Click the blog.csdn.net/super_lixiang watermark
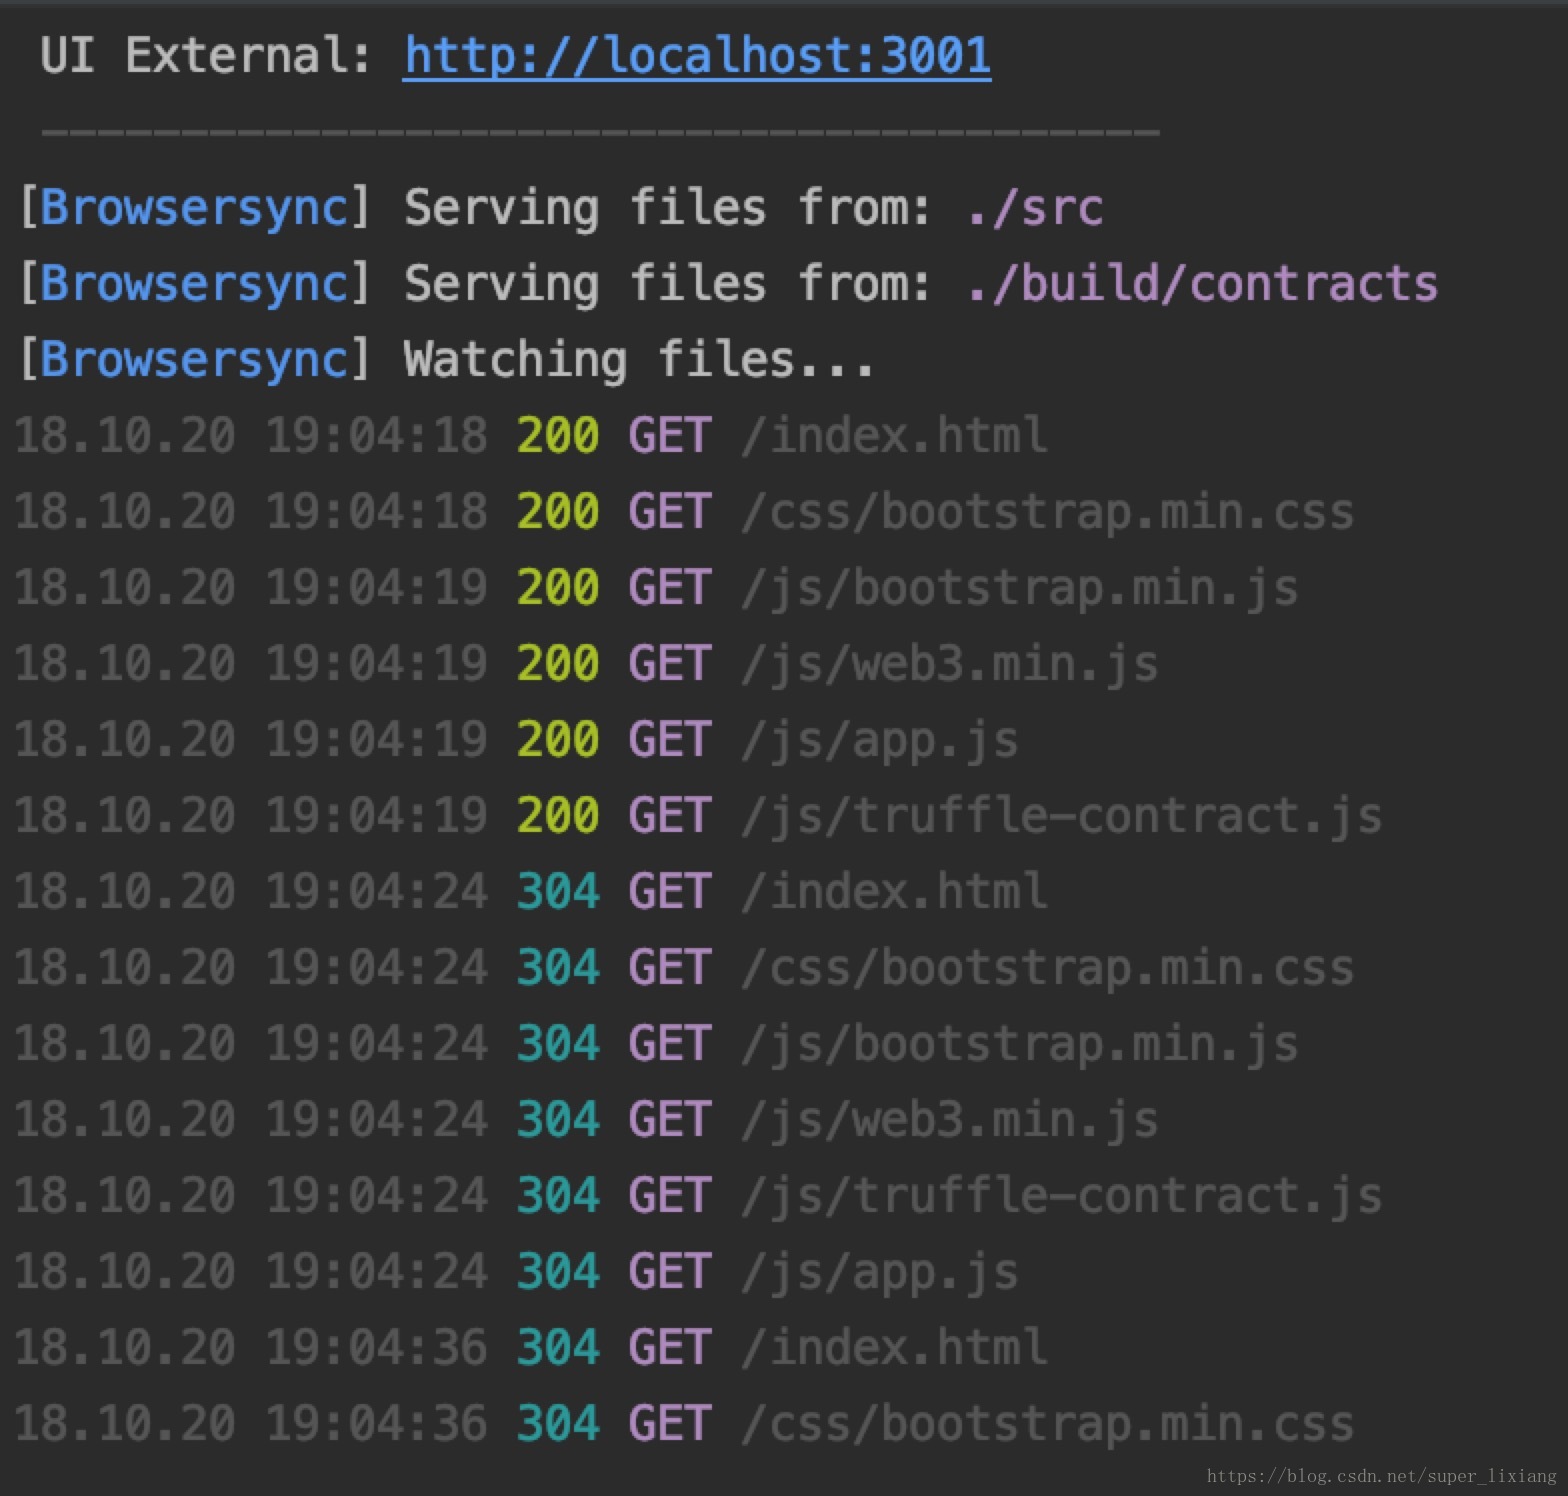 (1381, 1476)
